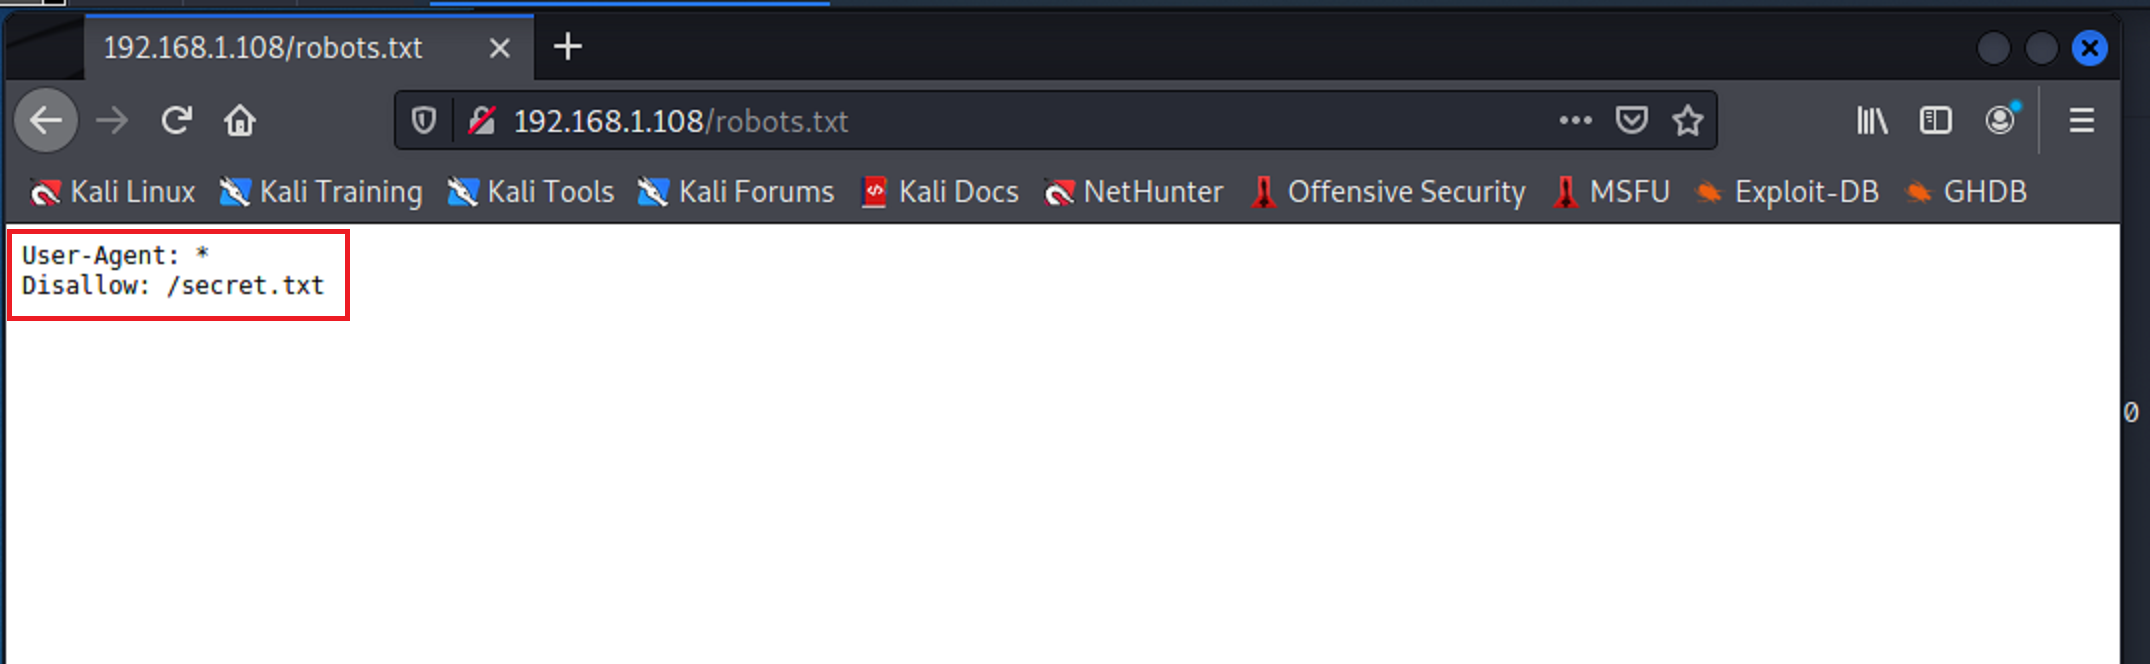Click the back navigation arrow
The height and width of the screenshot is (664, 2150).
(x=46, y=121)
